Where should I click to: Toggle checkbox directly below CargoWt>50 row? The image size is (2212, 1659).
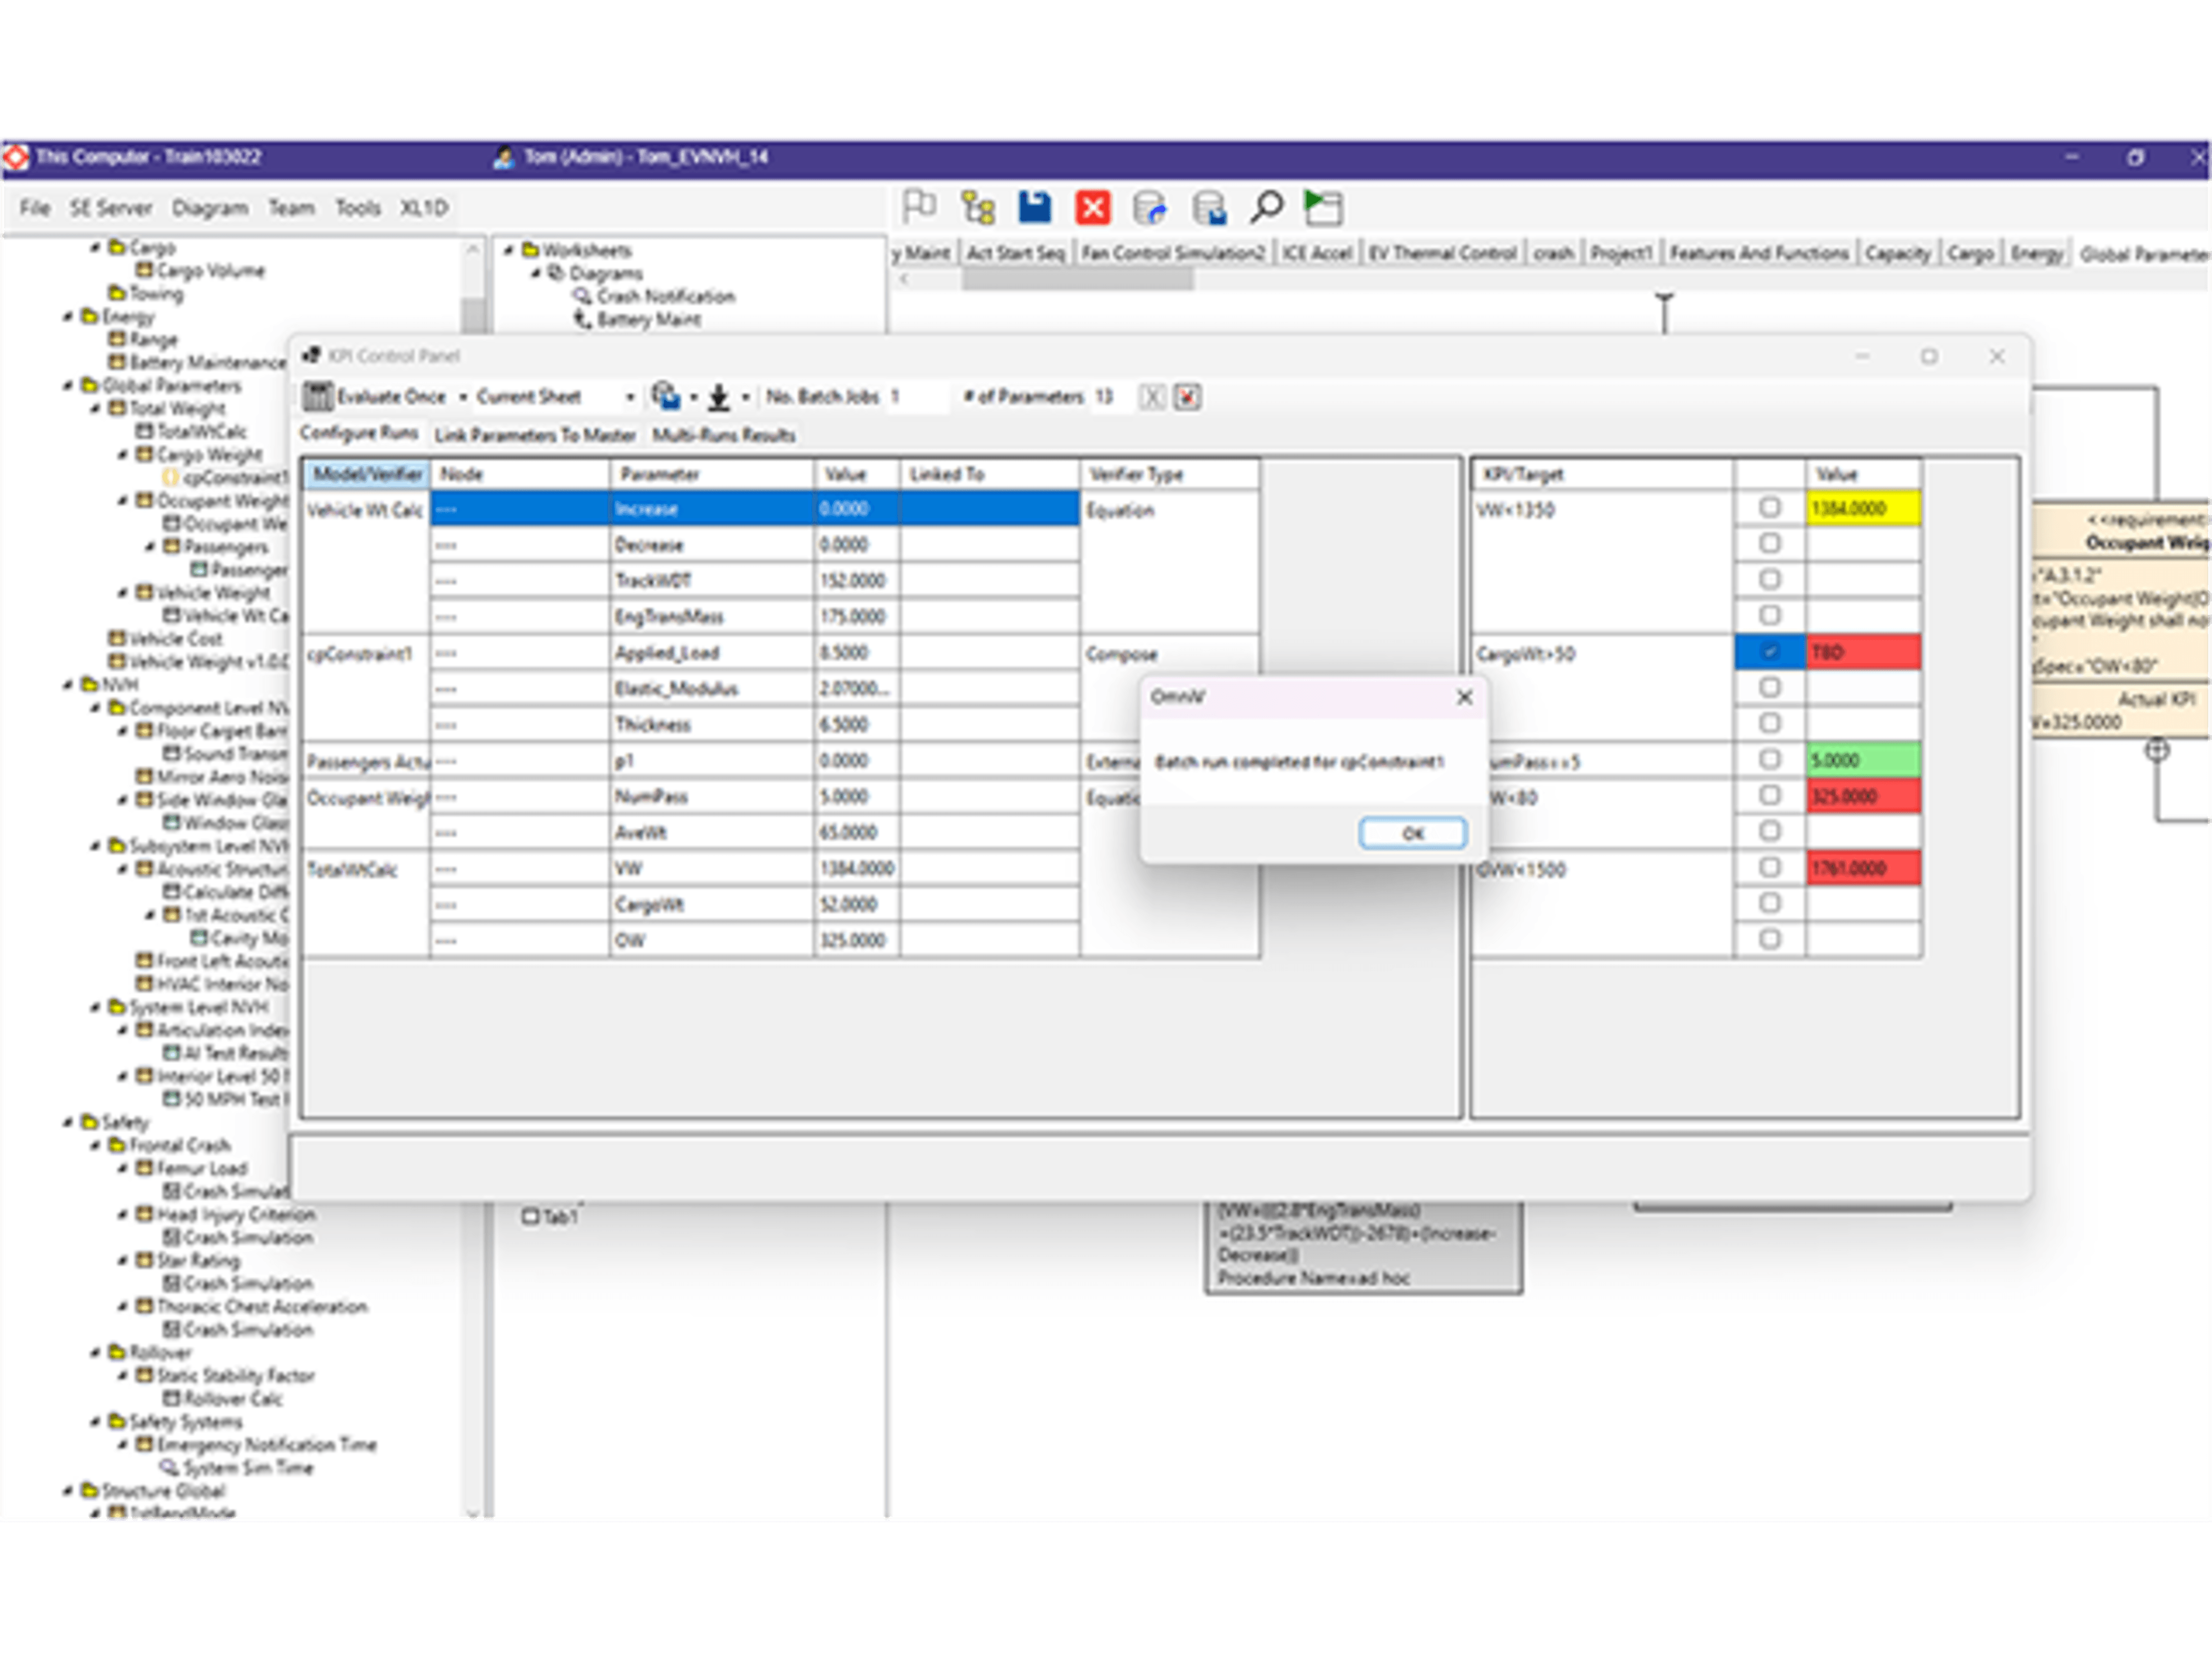click(x=1769, y=688)
